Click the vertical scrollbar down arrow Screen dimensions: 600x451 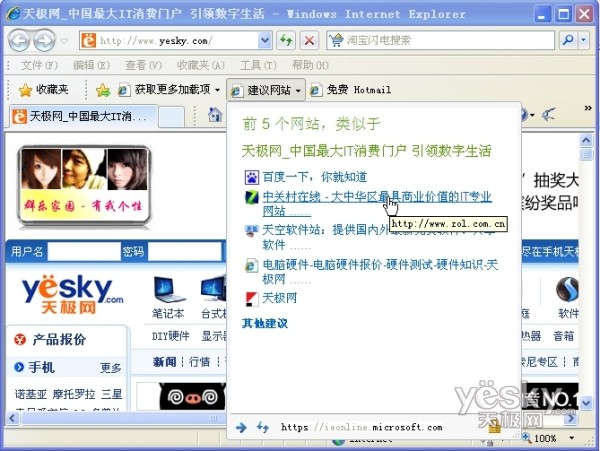point(586,402)
